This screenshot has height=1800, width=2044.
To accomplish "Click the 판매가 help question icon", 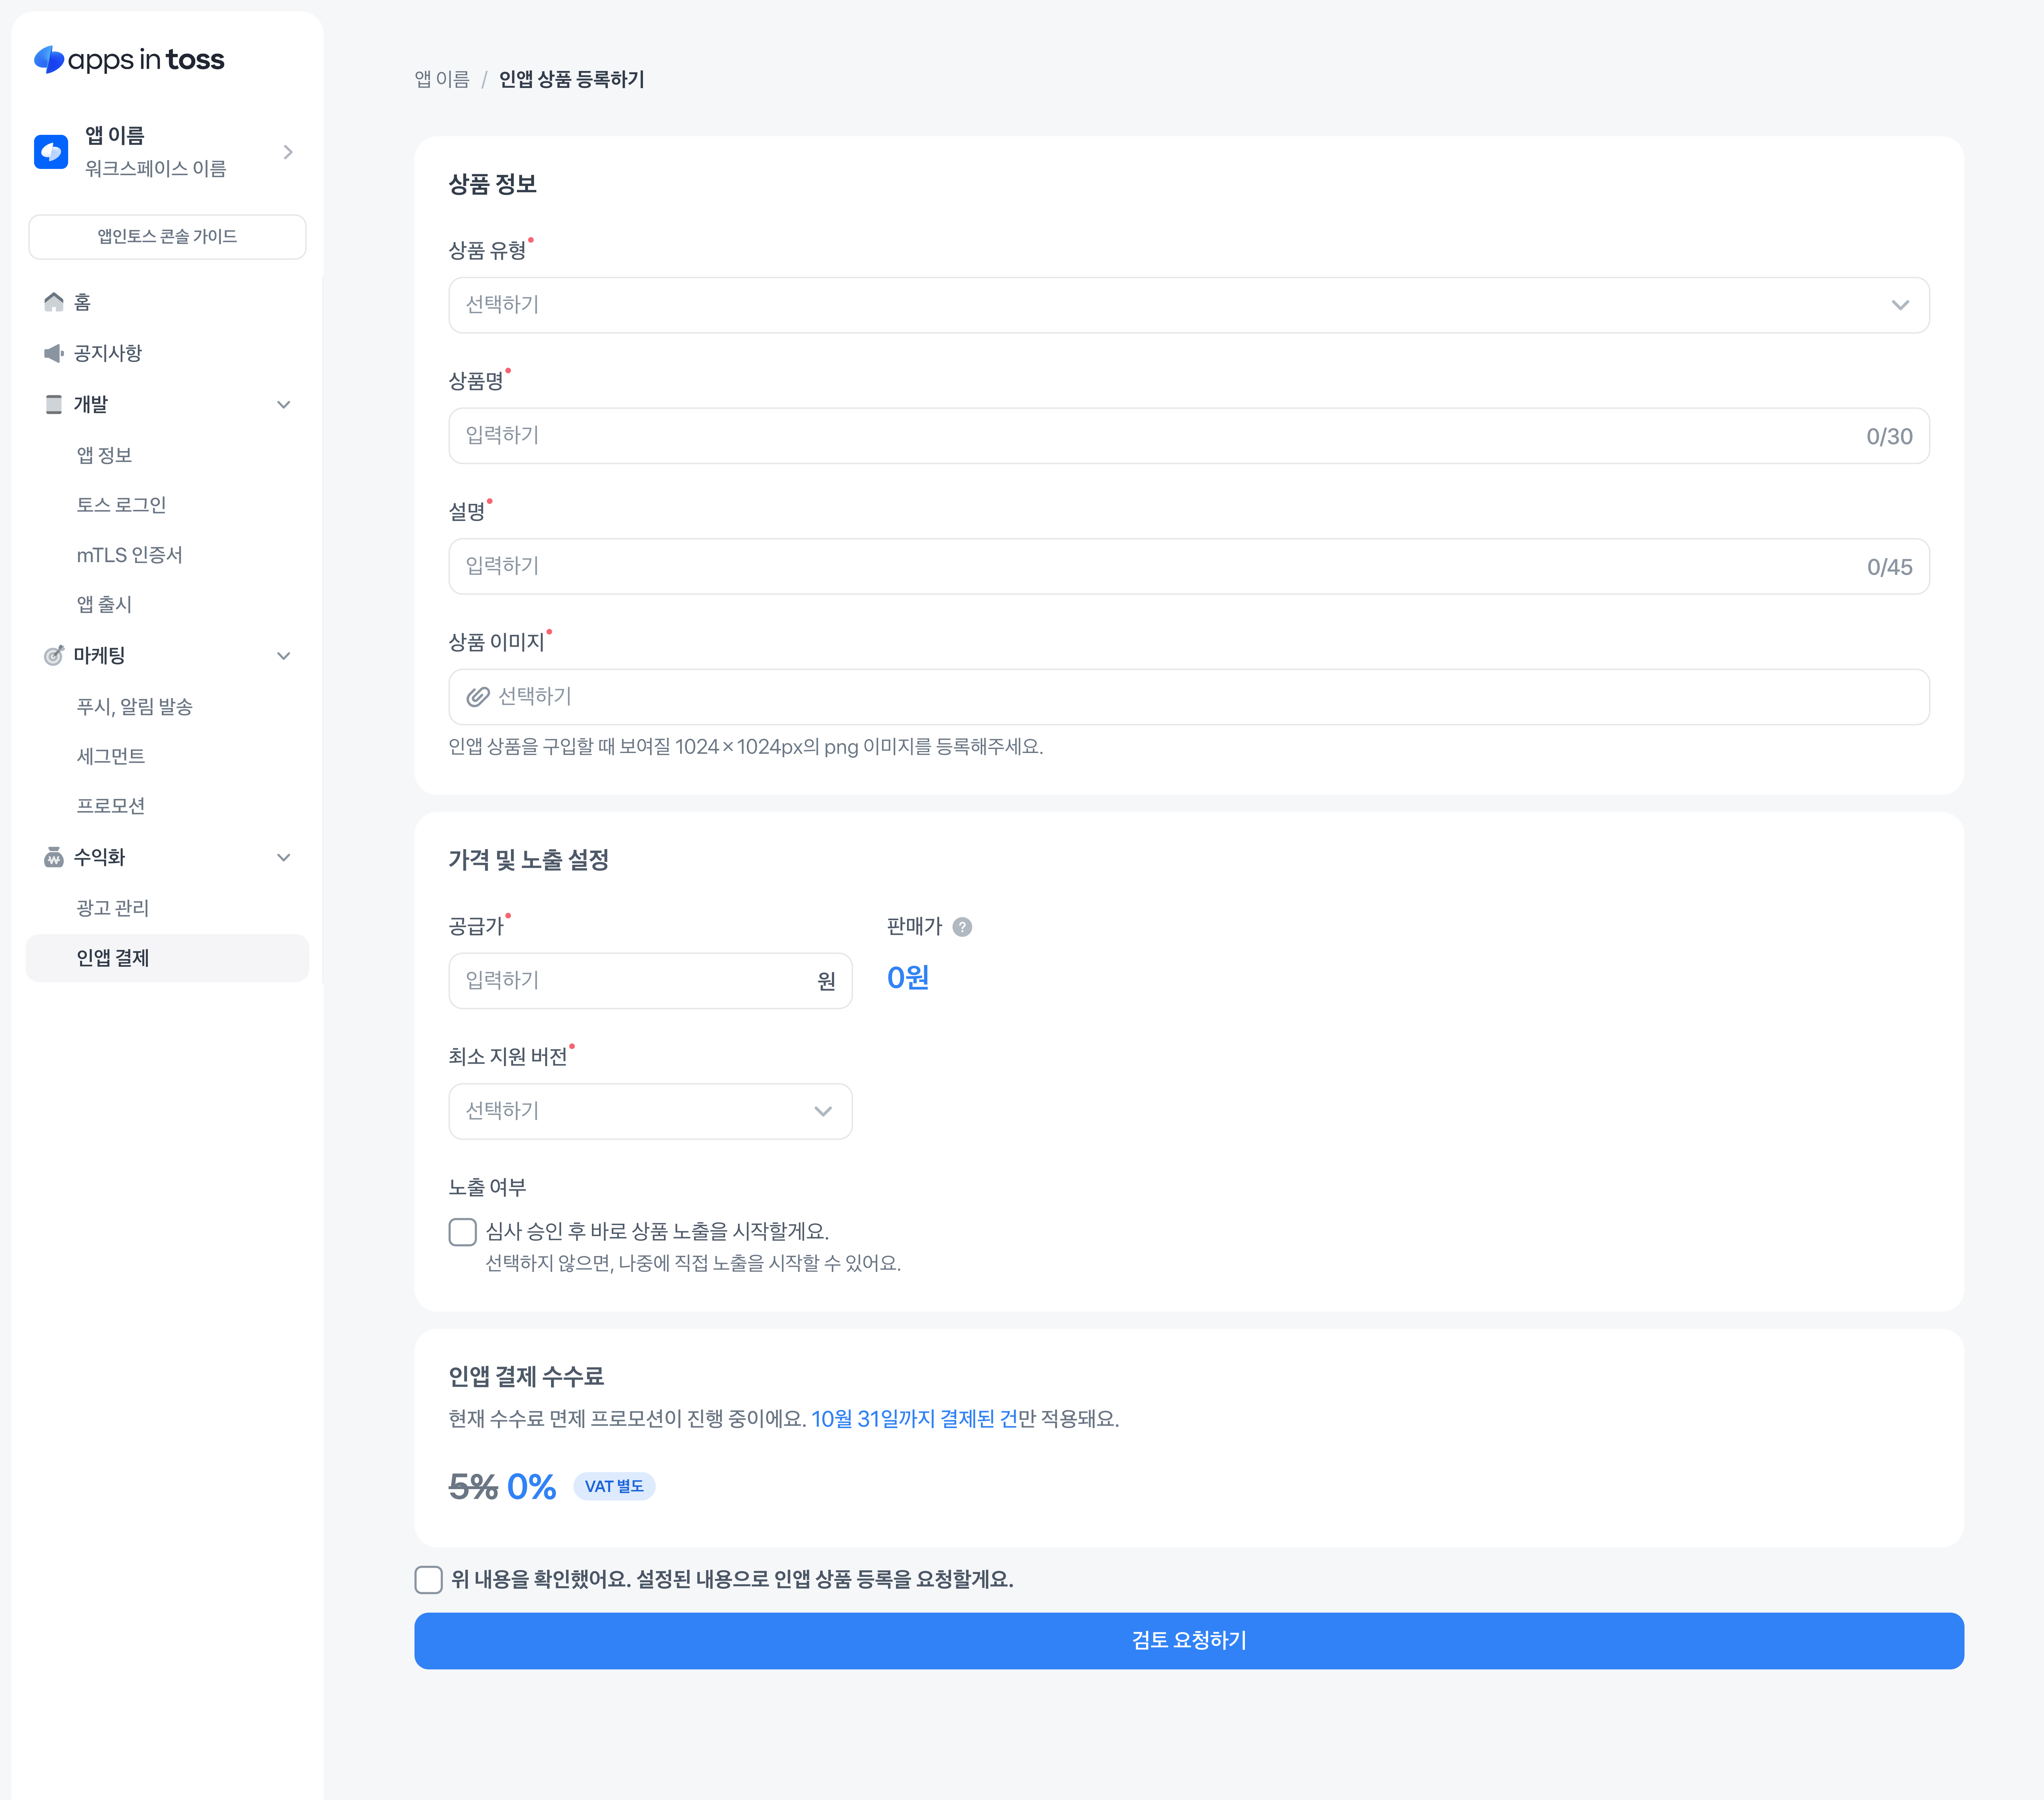I will tap(962, 927).
